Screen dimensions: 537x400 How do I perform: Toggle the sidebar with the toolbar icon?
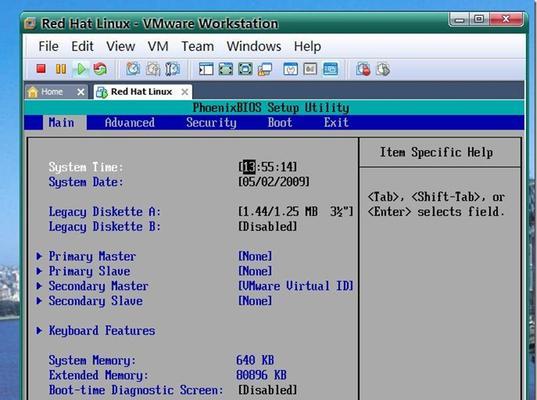tap(206, 69)
